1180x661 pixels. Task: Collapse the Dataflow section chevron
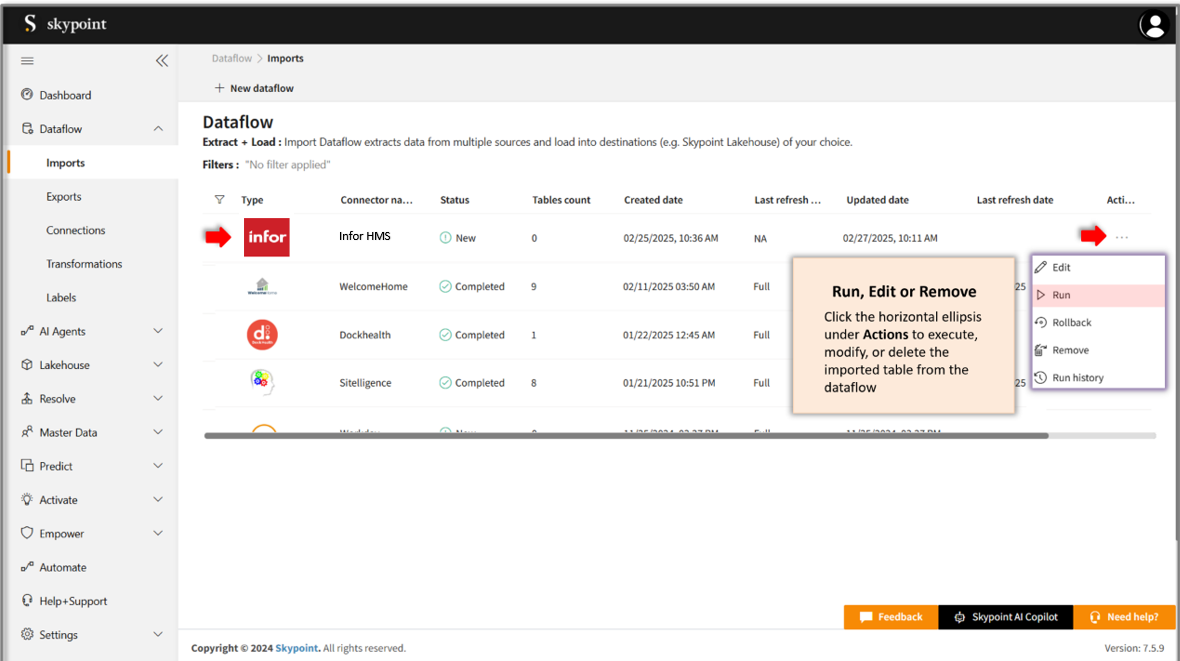pyautogui.click(x=158, y=129)
